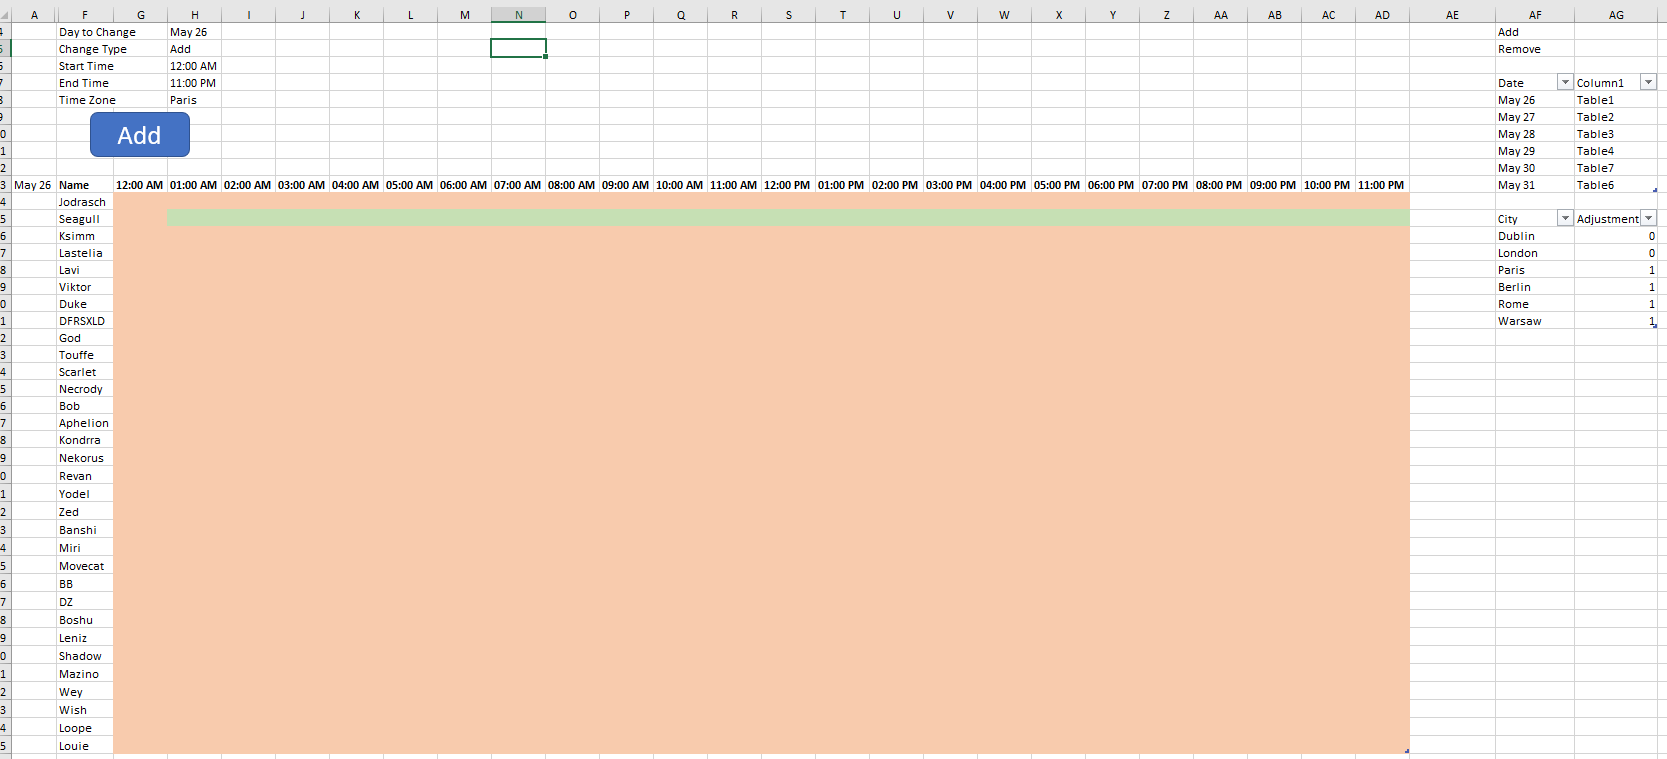1667x759 pixels.
Task: Open the City filter dropdown
Action: [x=1565, y=218]
